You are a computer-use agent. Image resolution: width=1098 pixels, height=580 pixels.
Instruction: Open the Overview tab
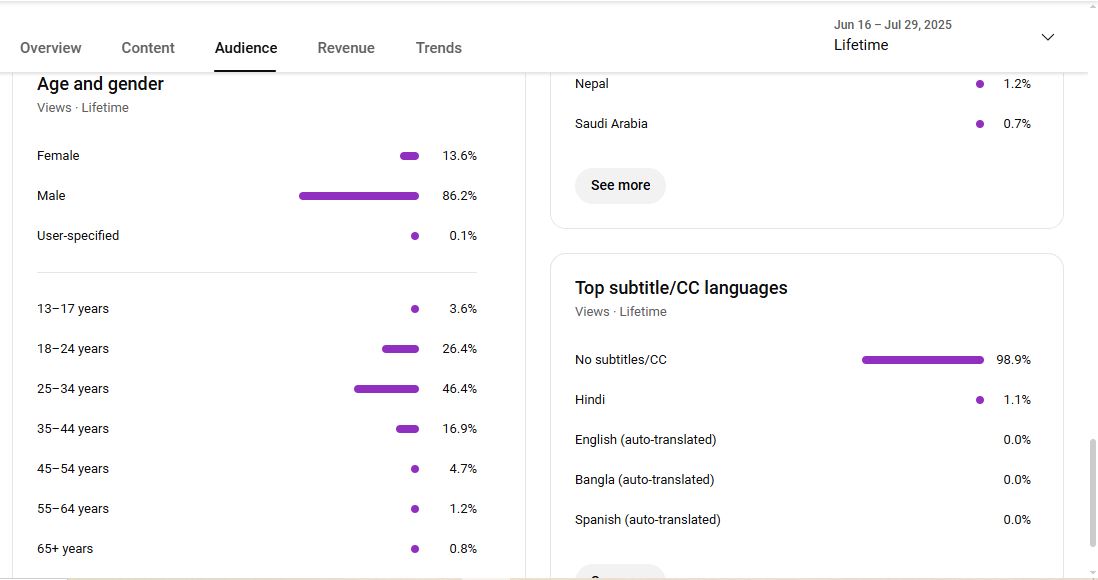tap(51, 48)
